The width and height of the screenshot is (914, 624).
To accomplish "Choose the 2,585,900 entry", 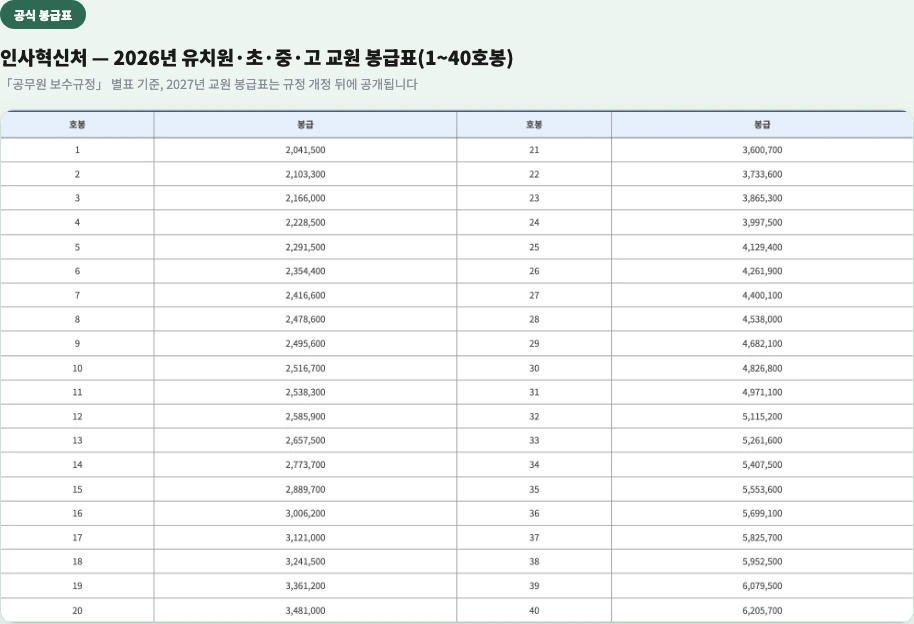I will (305, 417).
